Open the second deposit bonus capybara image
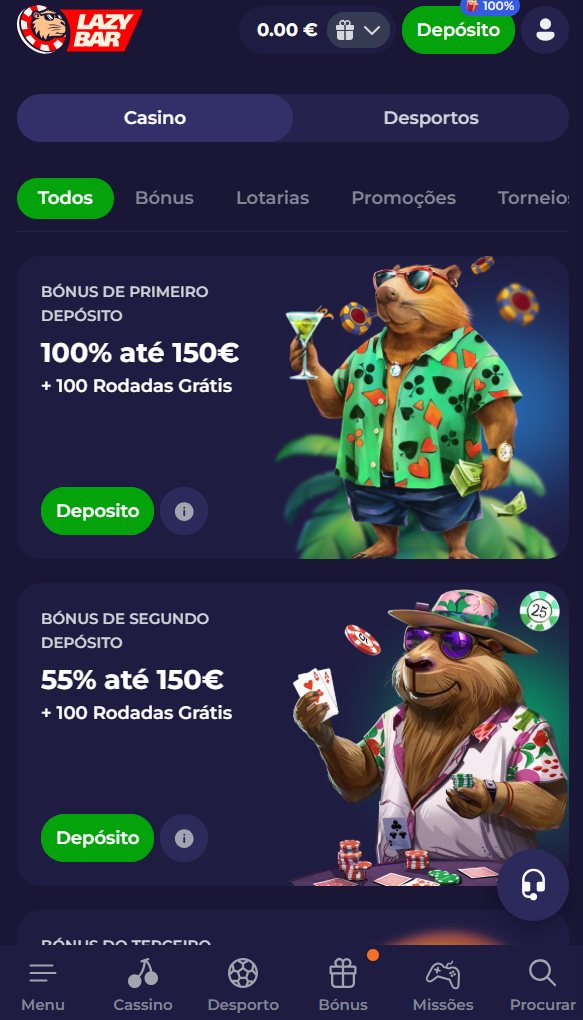The width and height of the screenshot is (583, 1020). (x=429, y=737)
